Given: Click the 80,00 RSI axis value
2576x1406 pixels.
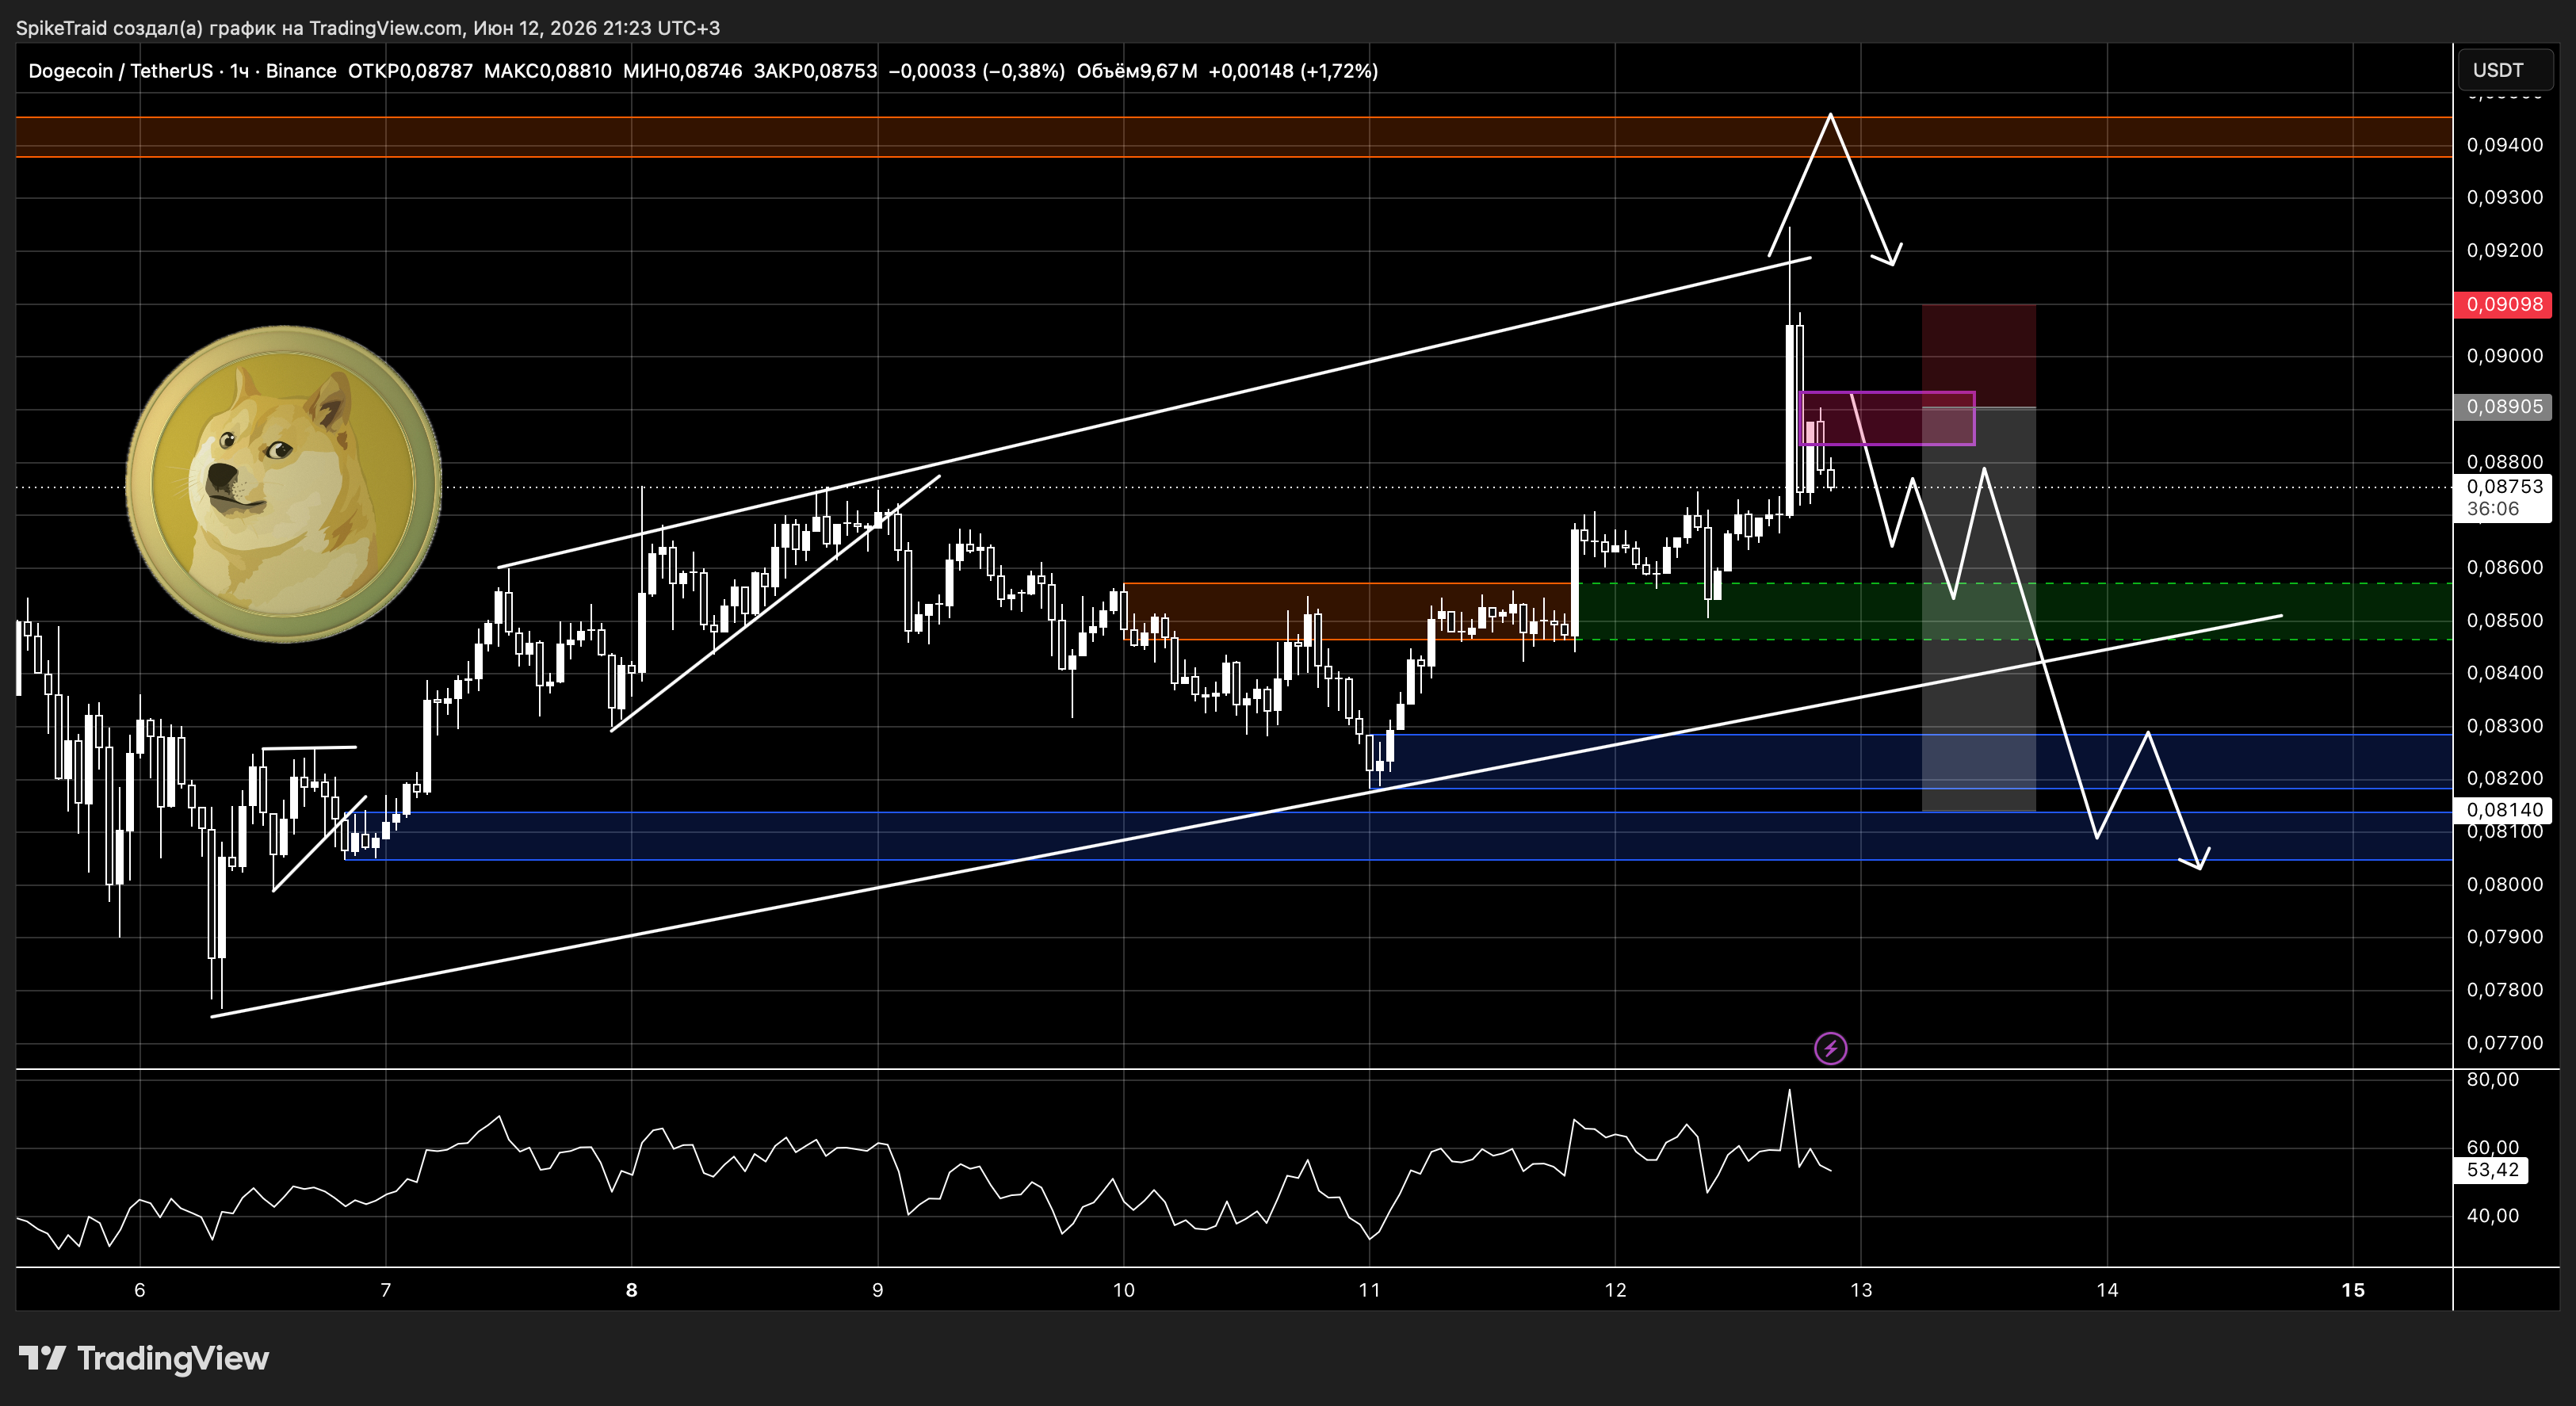Looking at the screenshot, I should [2493, 1079].
